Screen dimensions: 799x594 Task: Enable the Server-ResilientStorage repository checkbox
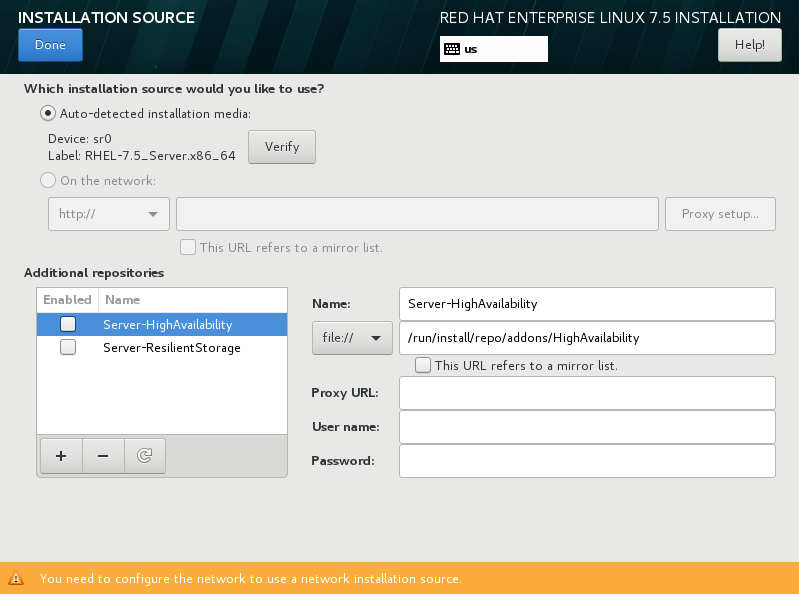click(68, 347)
